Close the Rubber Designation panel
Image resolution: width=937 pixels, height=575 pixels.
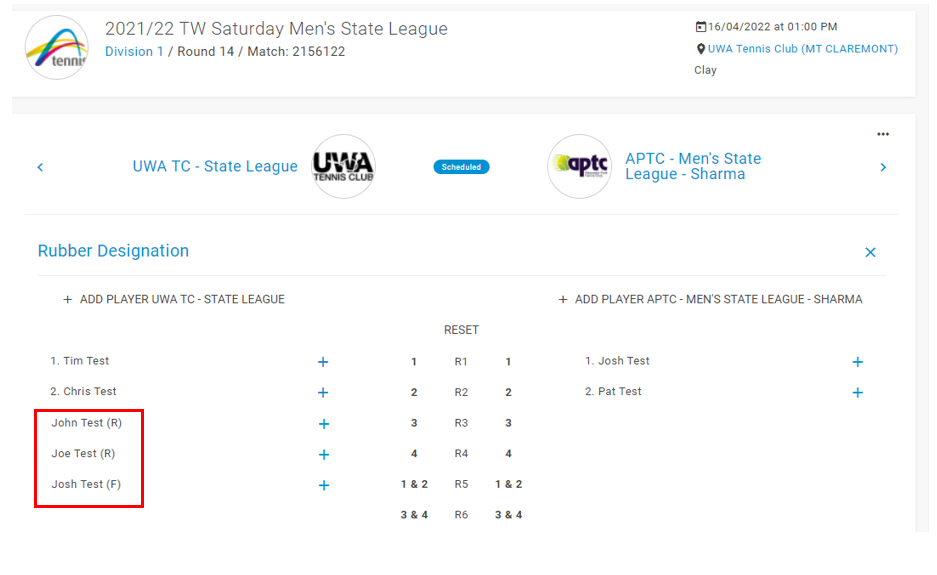[x=870, y=252]
